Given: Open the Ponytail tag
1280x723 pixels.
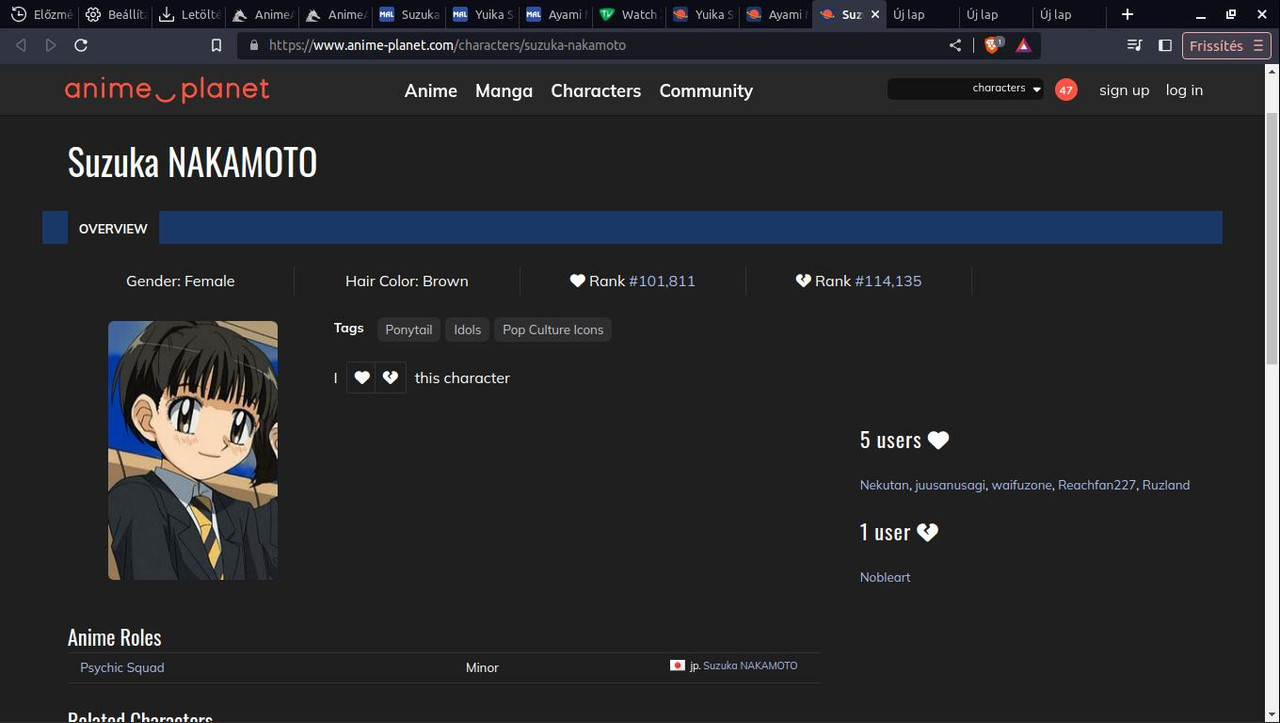Looking at the screenshot, I should click(409, 330).
